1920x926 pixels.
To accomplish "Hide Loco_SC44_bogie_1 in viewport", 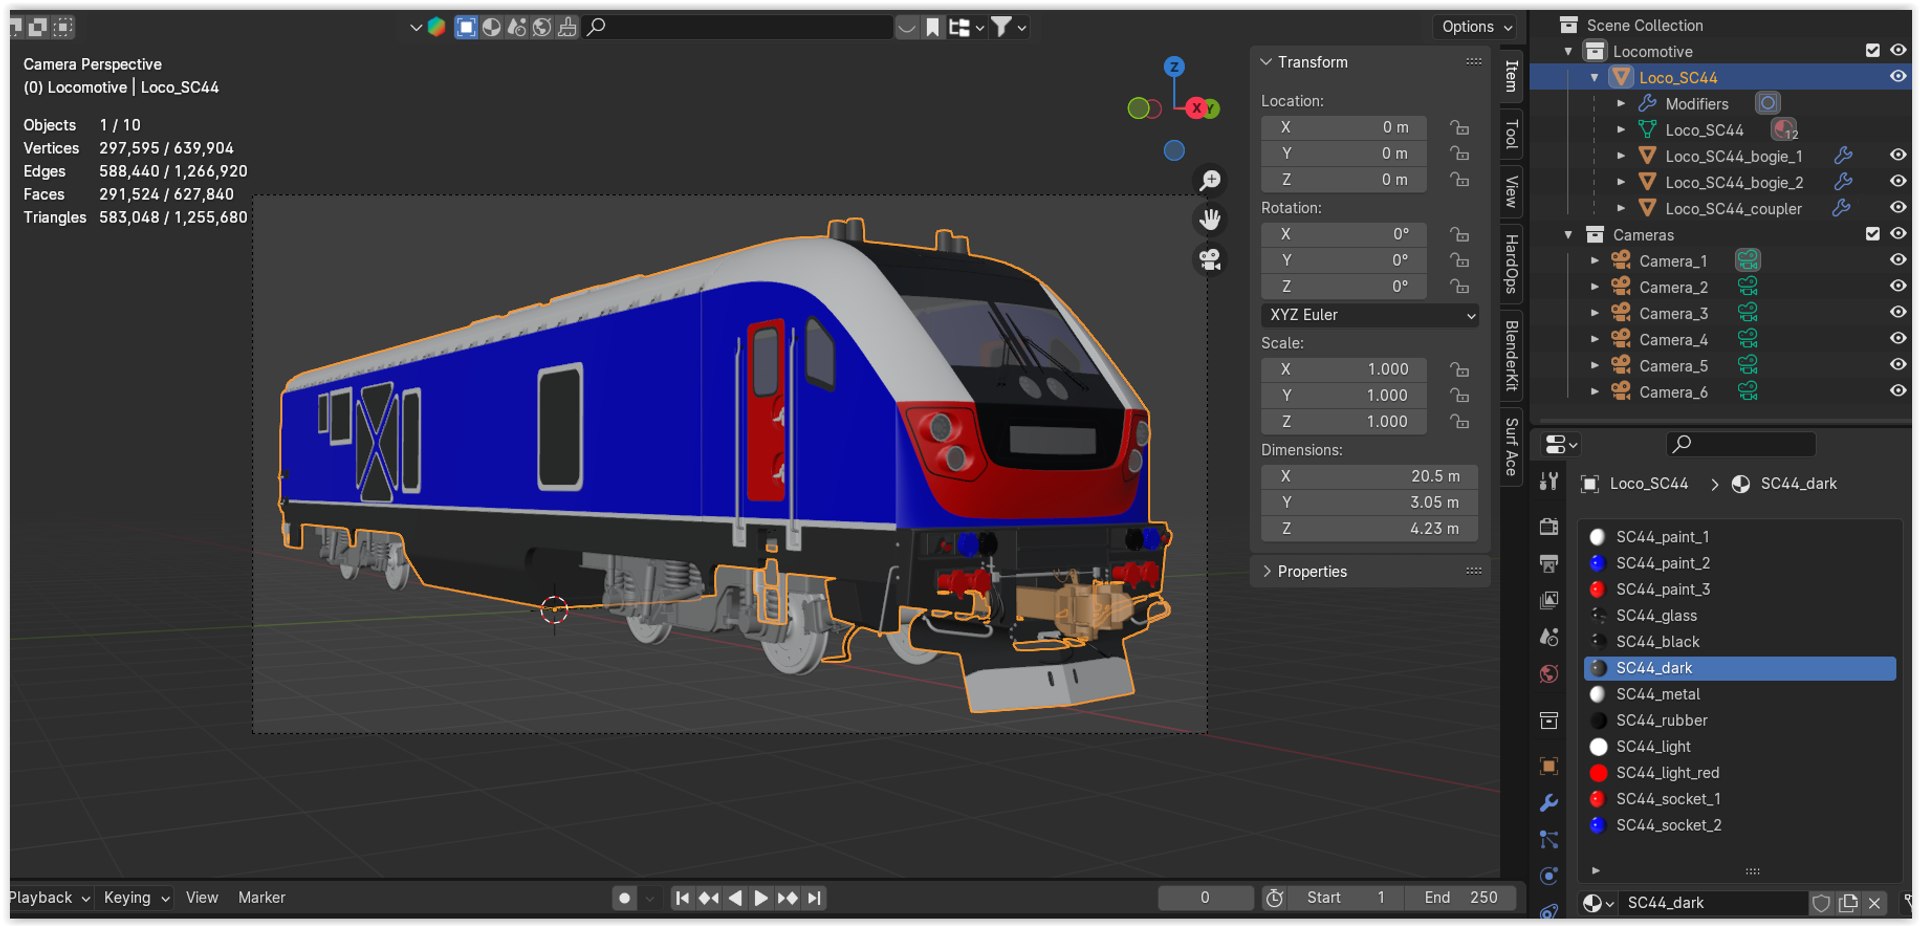I will (1897, 155).
